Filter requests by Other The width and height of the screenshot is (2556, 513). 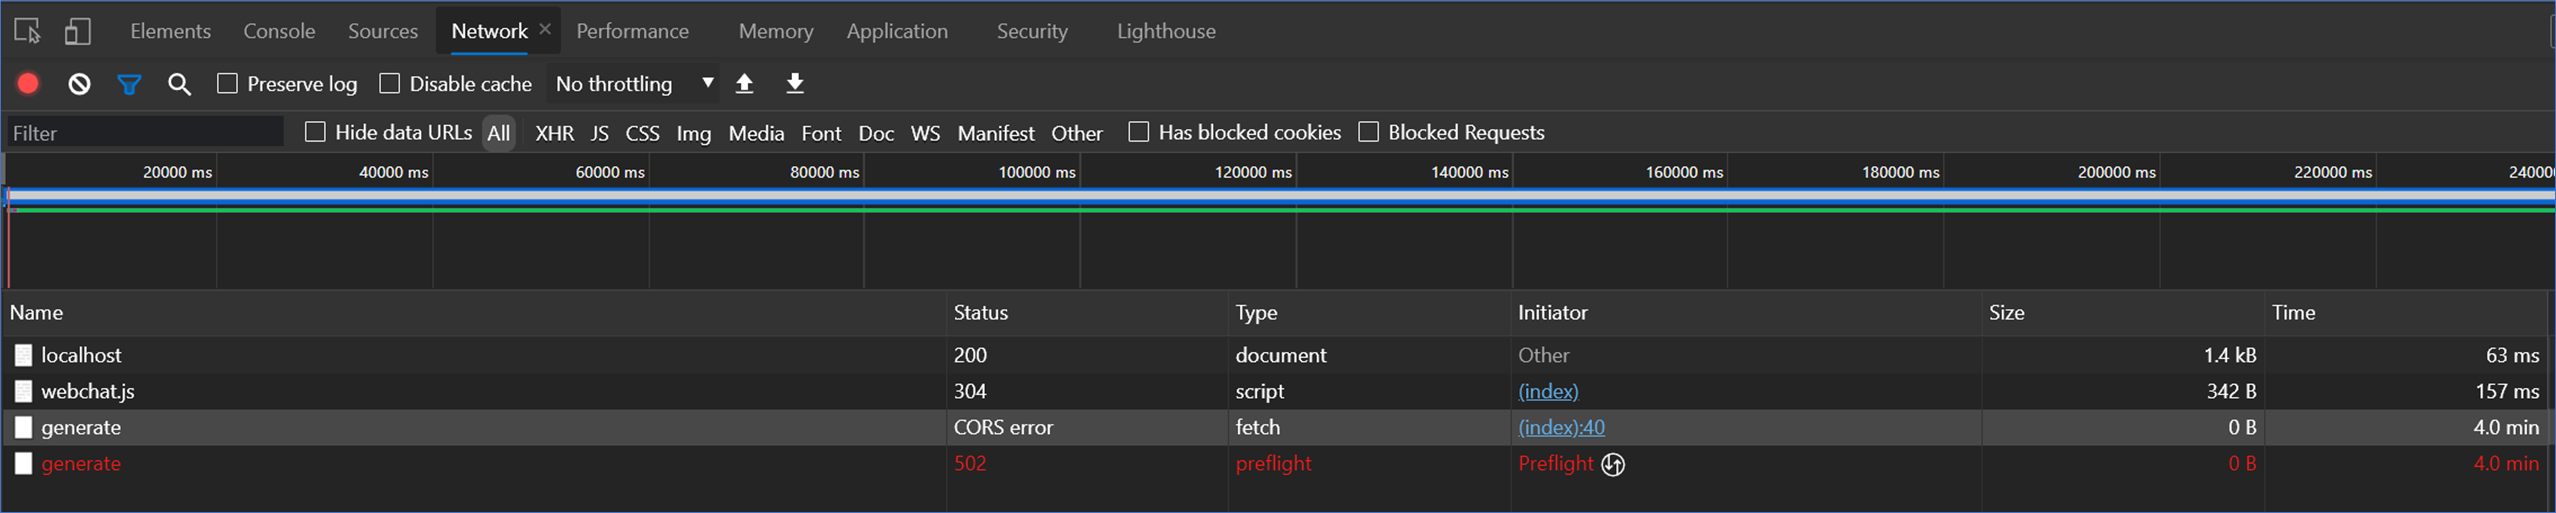(1076, 133)
